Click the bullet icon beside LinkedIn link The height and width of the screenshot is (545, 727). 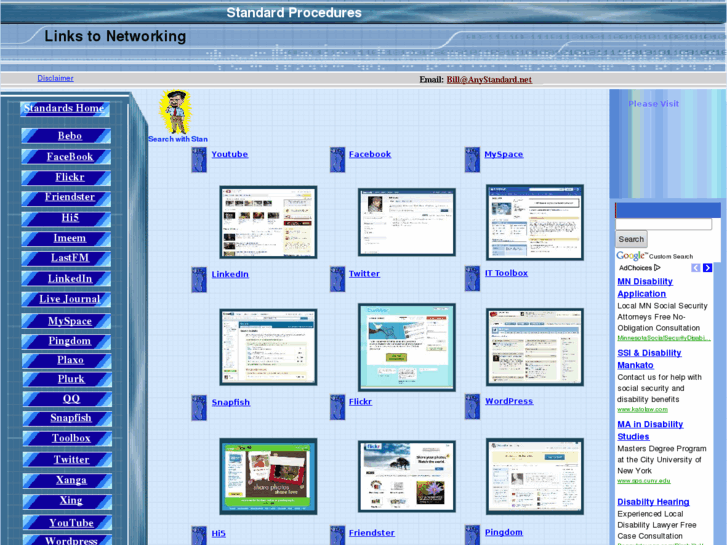pos(199,279)
